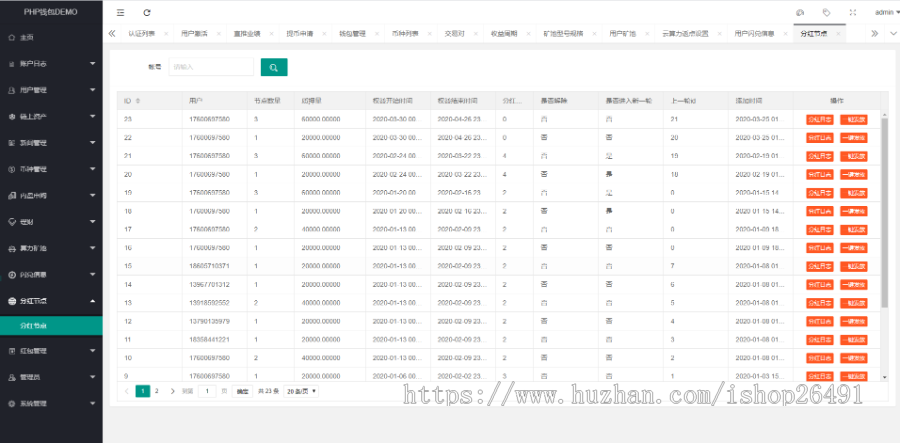Close the 钱包管理 tab
Viewport: 900px width, 443px height.
(377, 34)
